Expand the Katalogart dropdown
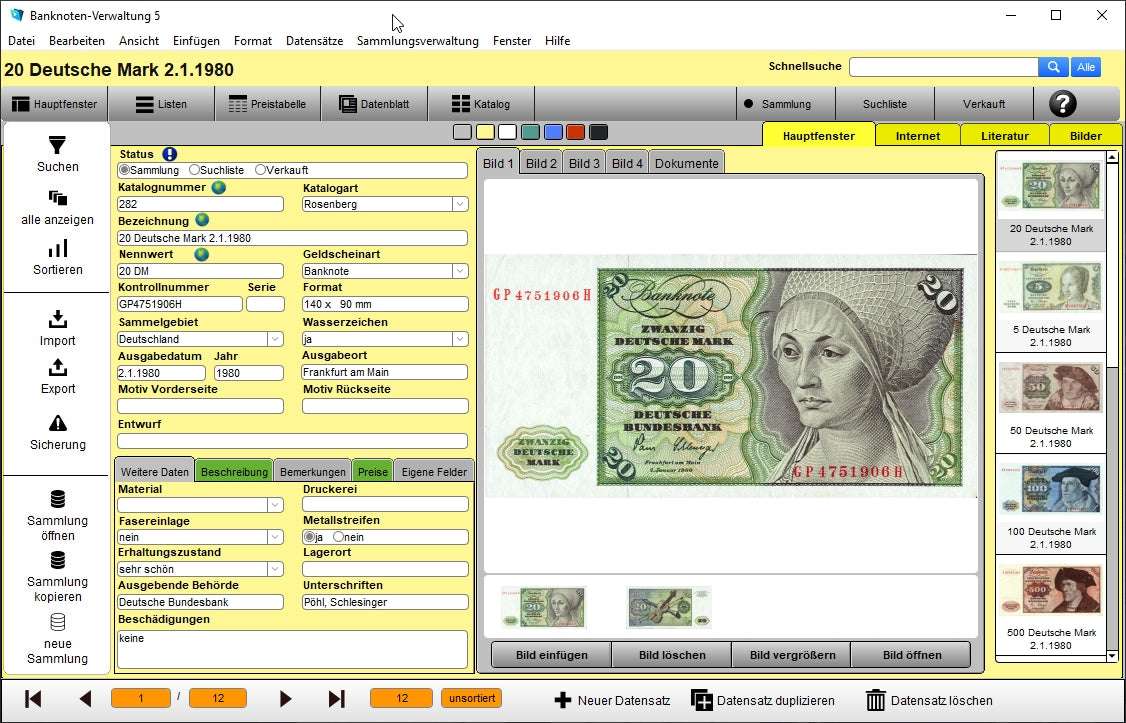The width and height of the screenshot is (1126, 723). (x=459, y=204)
